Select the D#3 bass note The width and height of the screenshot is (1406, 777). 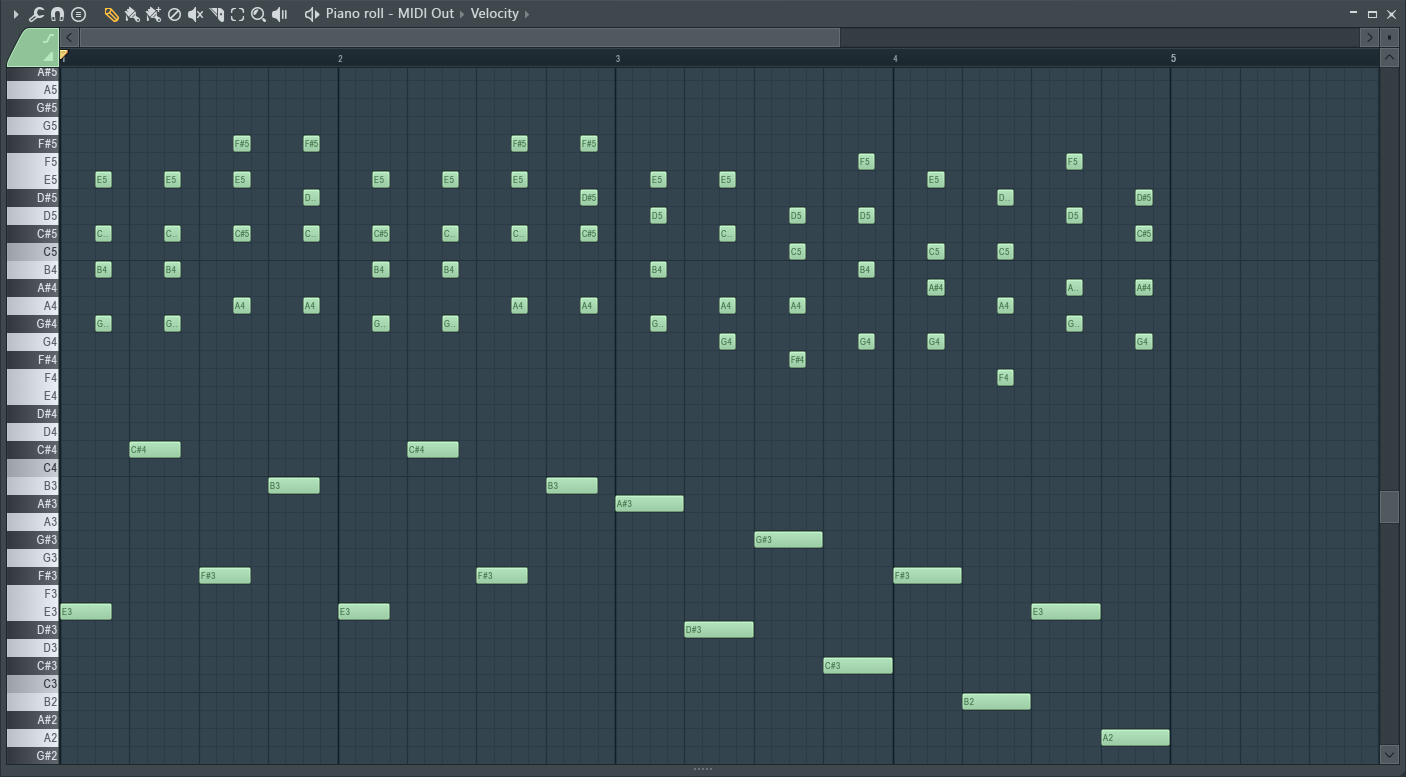tap(718, 630)
